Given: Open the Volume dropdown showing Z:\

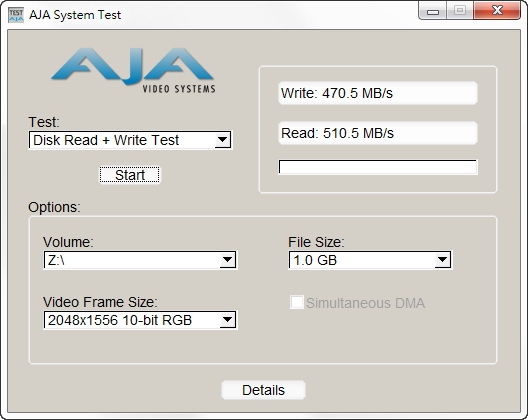Looking at the screenshot, I should (x=140, y=260).
